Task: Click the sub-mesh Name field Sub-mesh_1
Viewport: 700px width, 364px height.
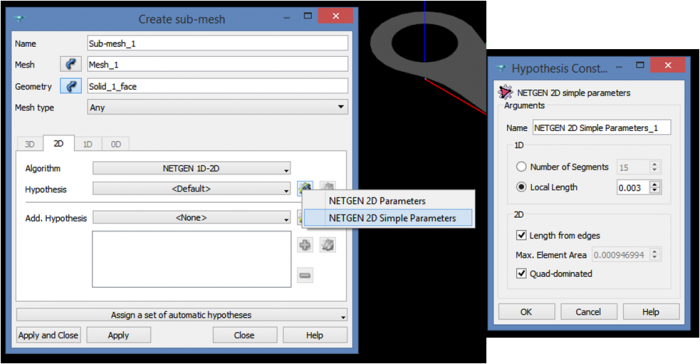Action: pos(217,43)
